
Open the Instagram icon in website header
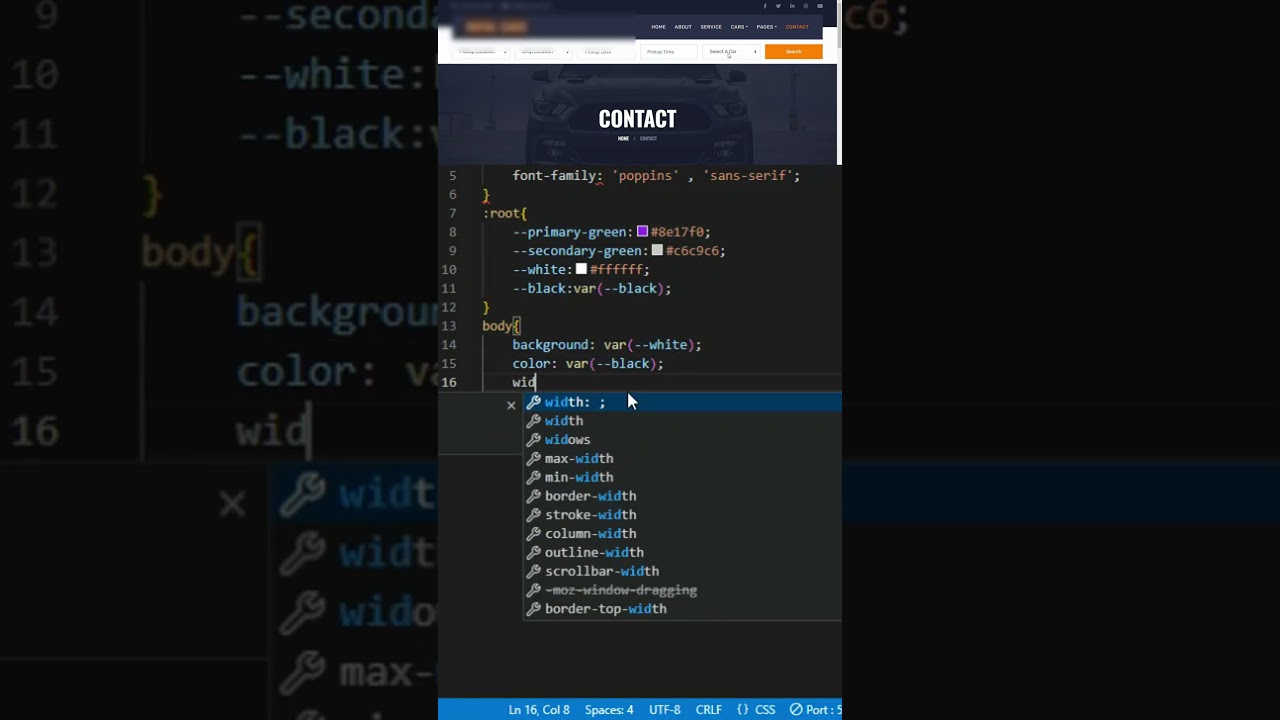(806, 6)
